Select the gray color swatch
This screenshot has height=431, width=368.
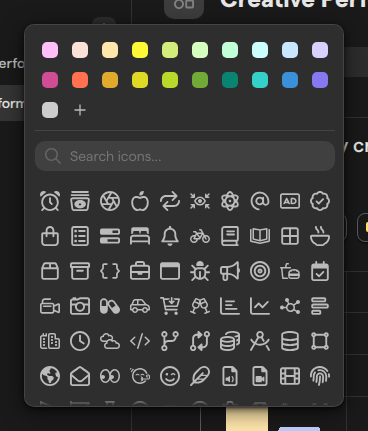pos(50,110)
